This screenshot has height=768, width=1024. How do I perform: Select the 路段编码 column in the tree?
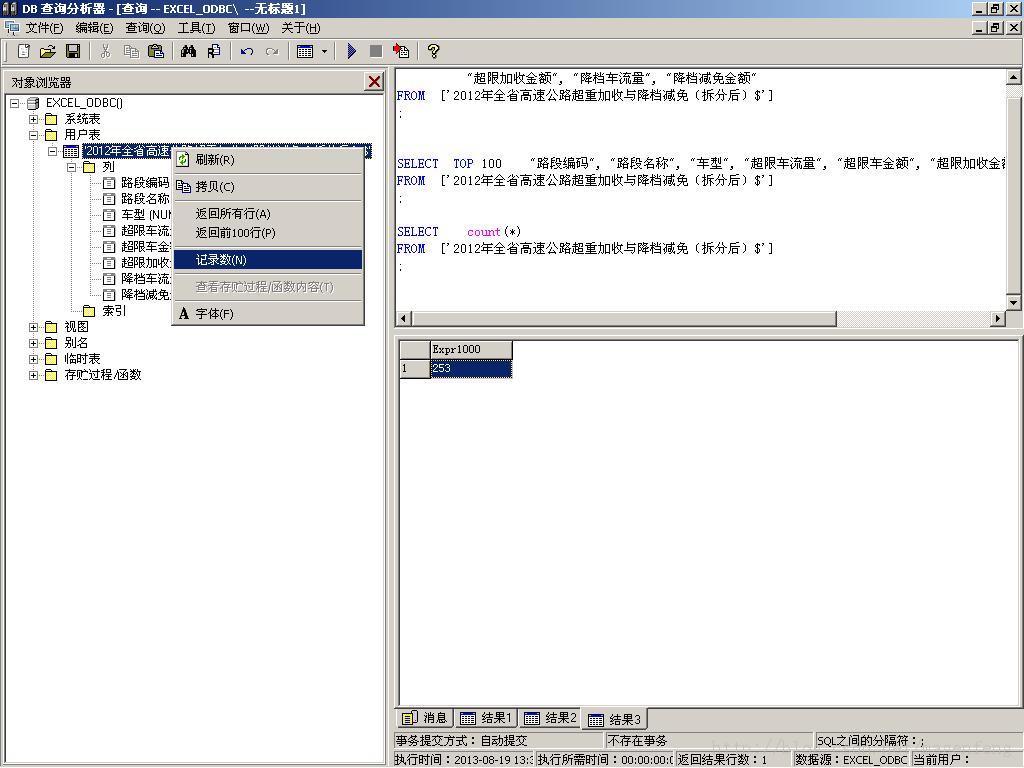pos(145,183)
